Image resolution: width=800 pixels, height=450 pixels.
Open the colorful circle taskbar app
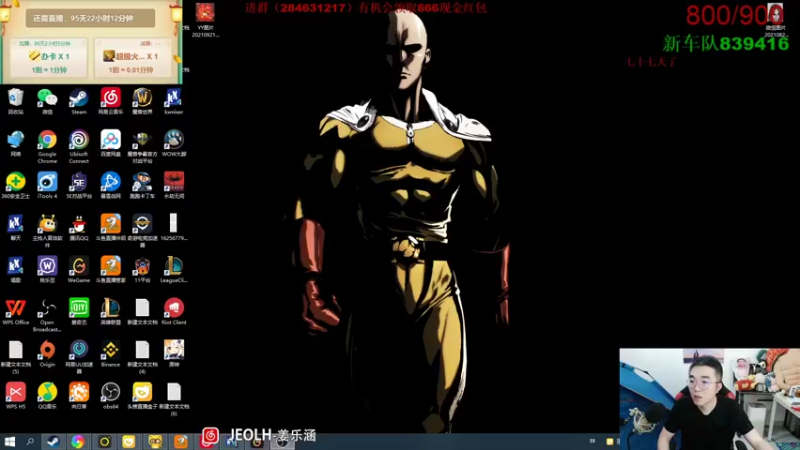78,442
